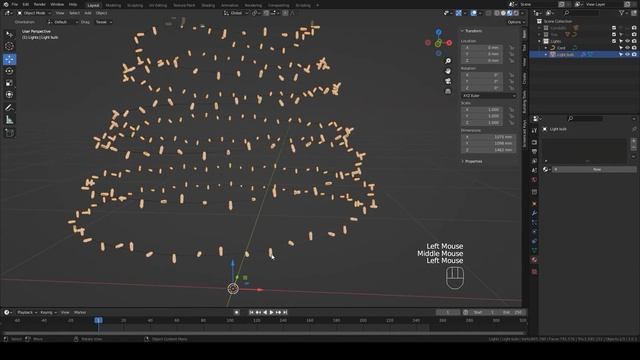Hide the Cord object in viewport
The image size is (640, 360).
[627, 48]
